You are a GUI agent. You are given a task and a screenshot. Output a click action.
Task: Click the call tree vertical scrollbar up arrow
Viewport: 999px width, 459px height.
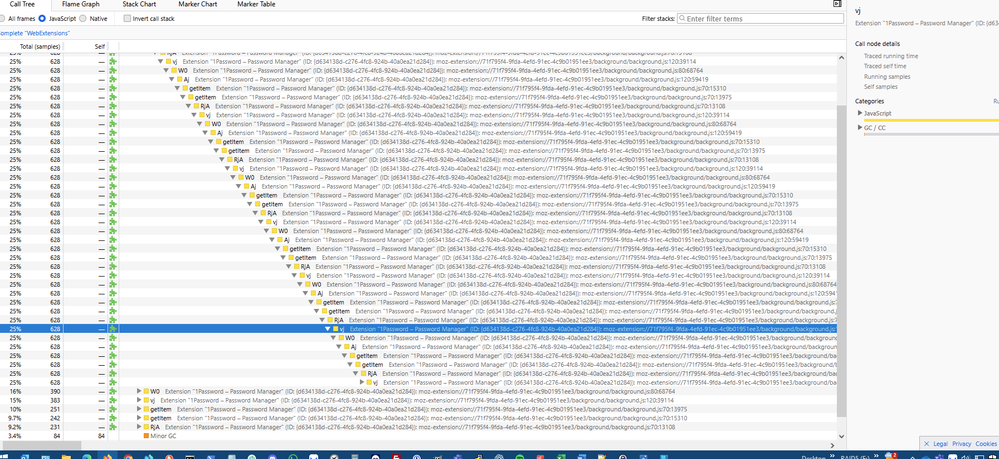click(x=840, y=52)
